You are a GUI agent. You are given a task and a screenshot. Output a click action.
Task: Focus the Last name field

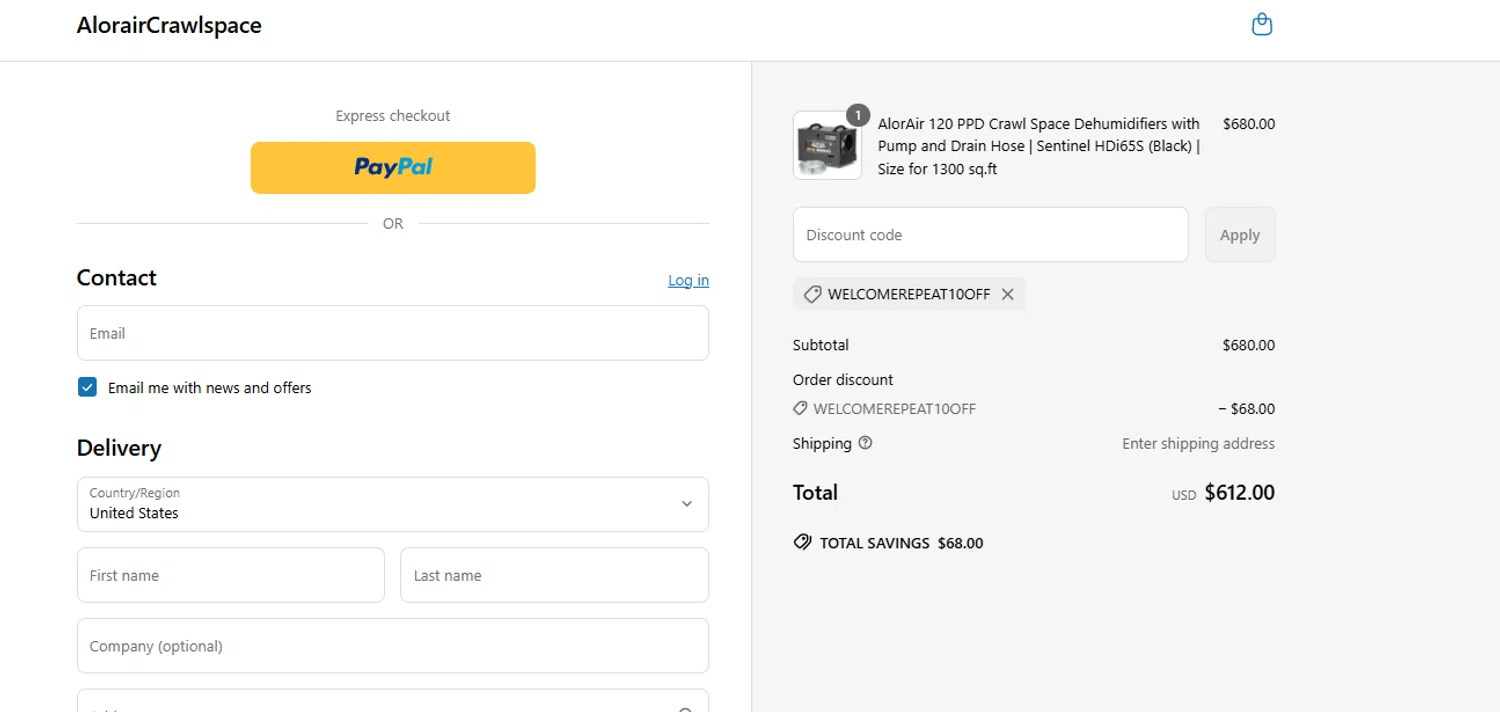(555, 575)
